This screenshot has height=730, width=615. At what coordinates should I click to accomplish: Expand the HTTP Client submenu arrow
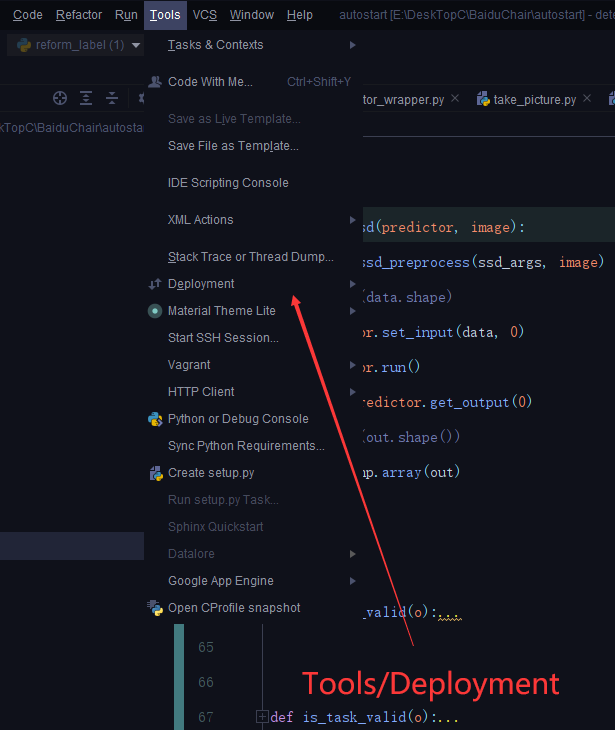352,392
